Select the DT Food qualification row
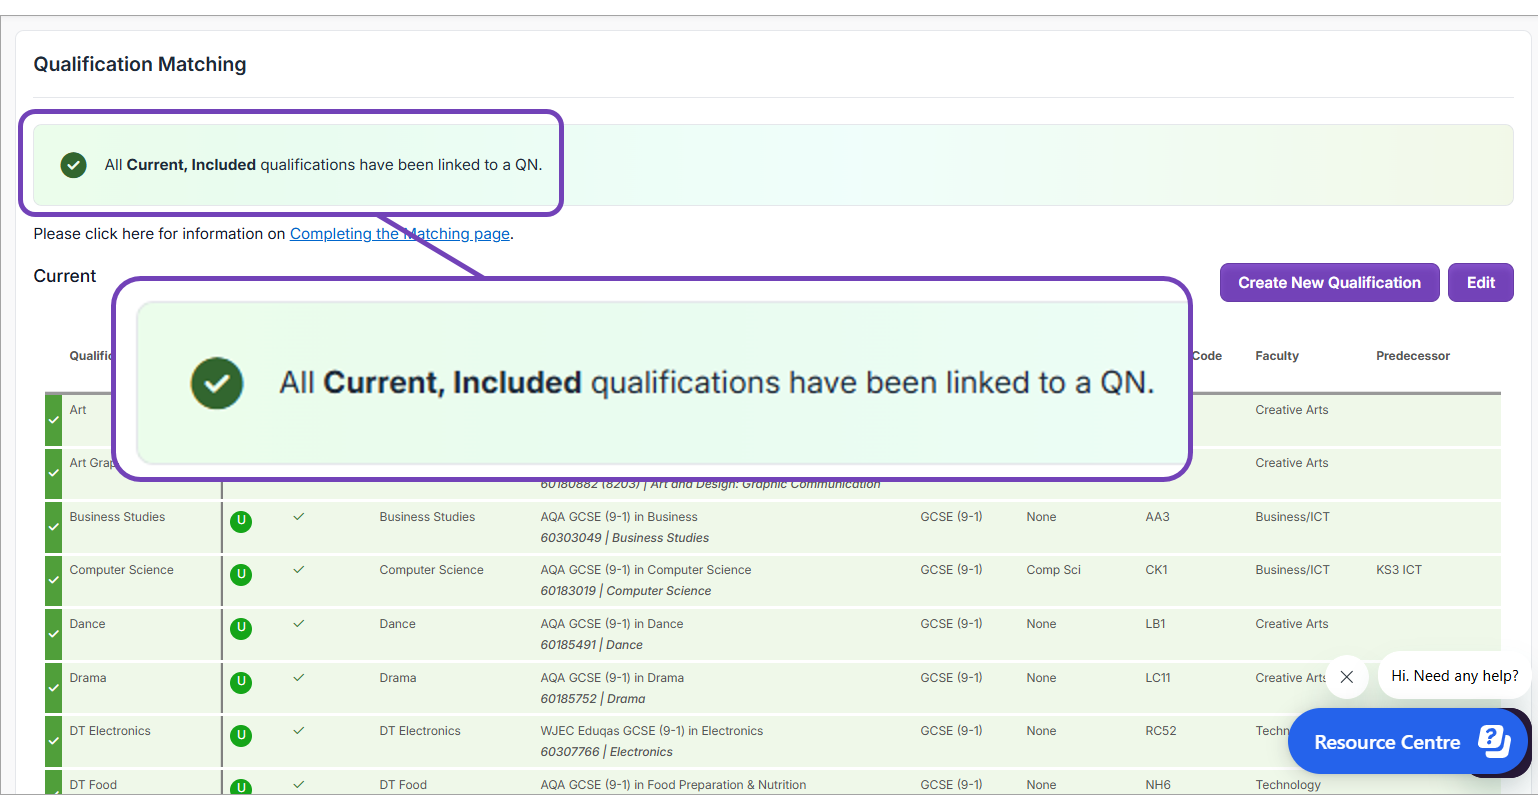The width and height of the screenshot is (1538, 795). coord(93,784)
